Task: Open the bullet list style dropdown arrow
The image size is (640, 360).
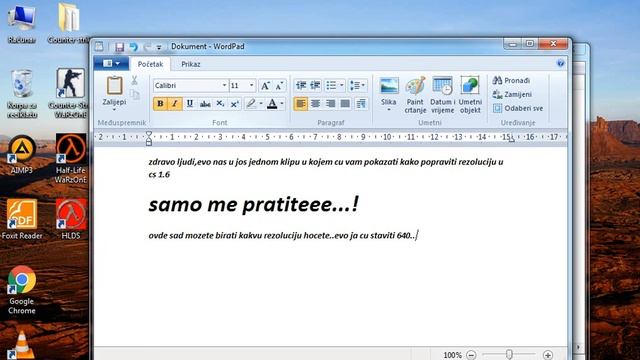Action: (x=342, y=85)
